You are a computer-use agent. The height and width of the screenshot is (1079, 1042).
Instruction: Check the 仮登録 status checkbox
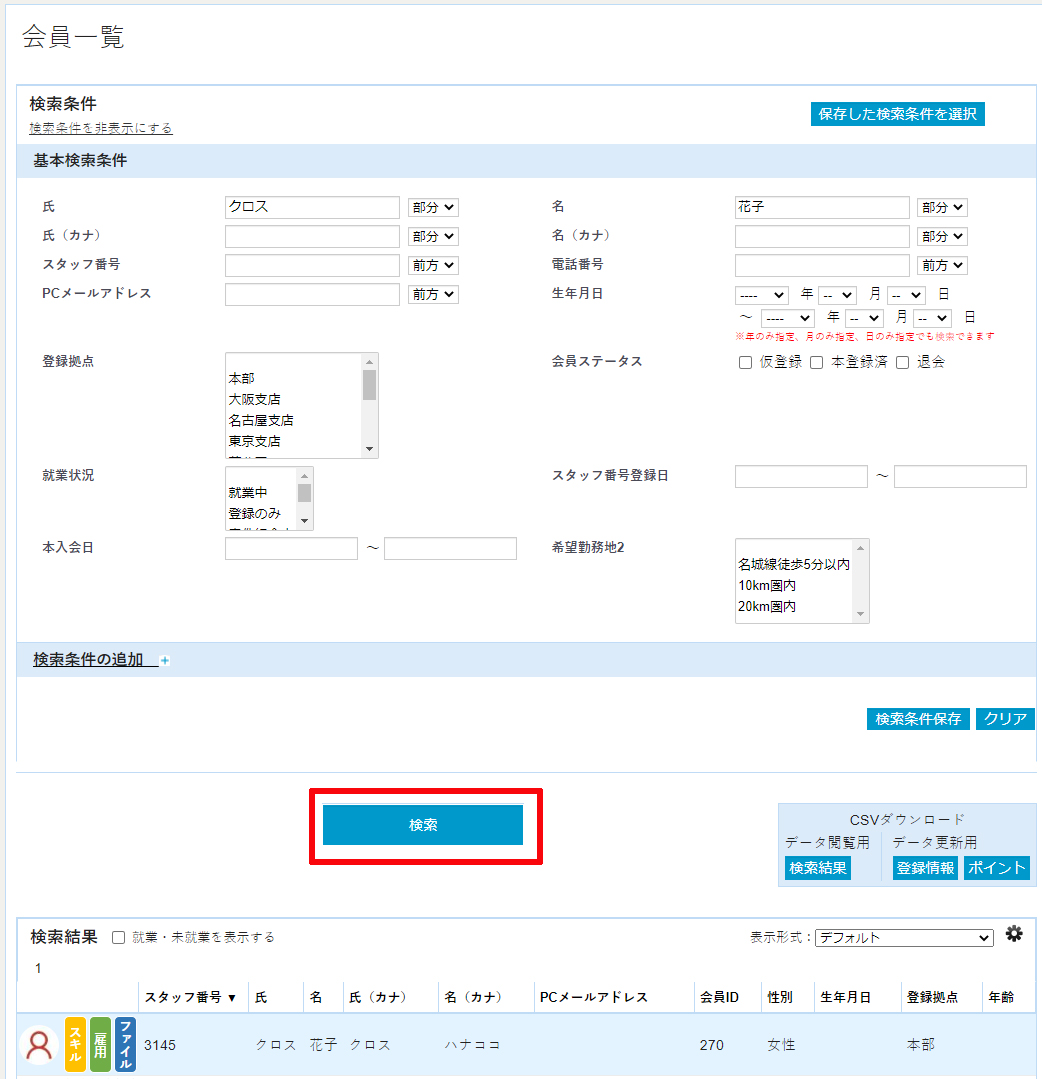(x=745, y=363)
